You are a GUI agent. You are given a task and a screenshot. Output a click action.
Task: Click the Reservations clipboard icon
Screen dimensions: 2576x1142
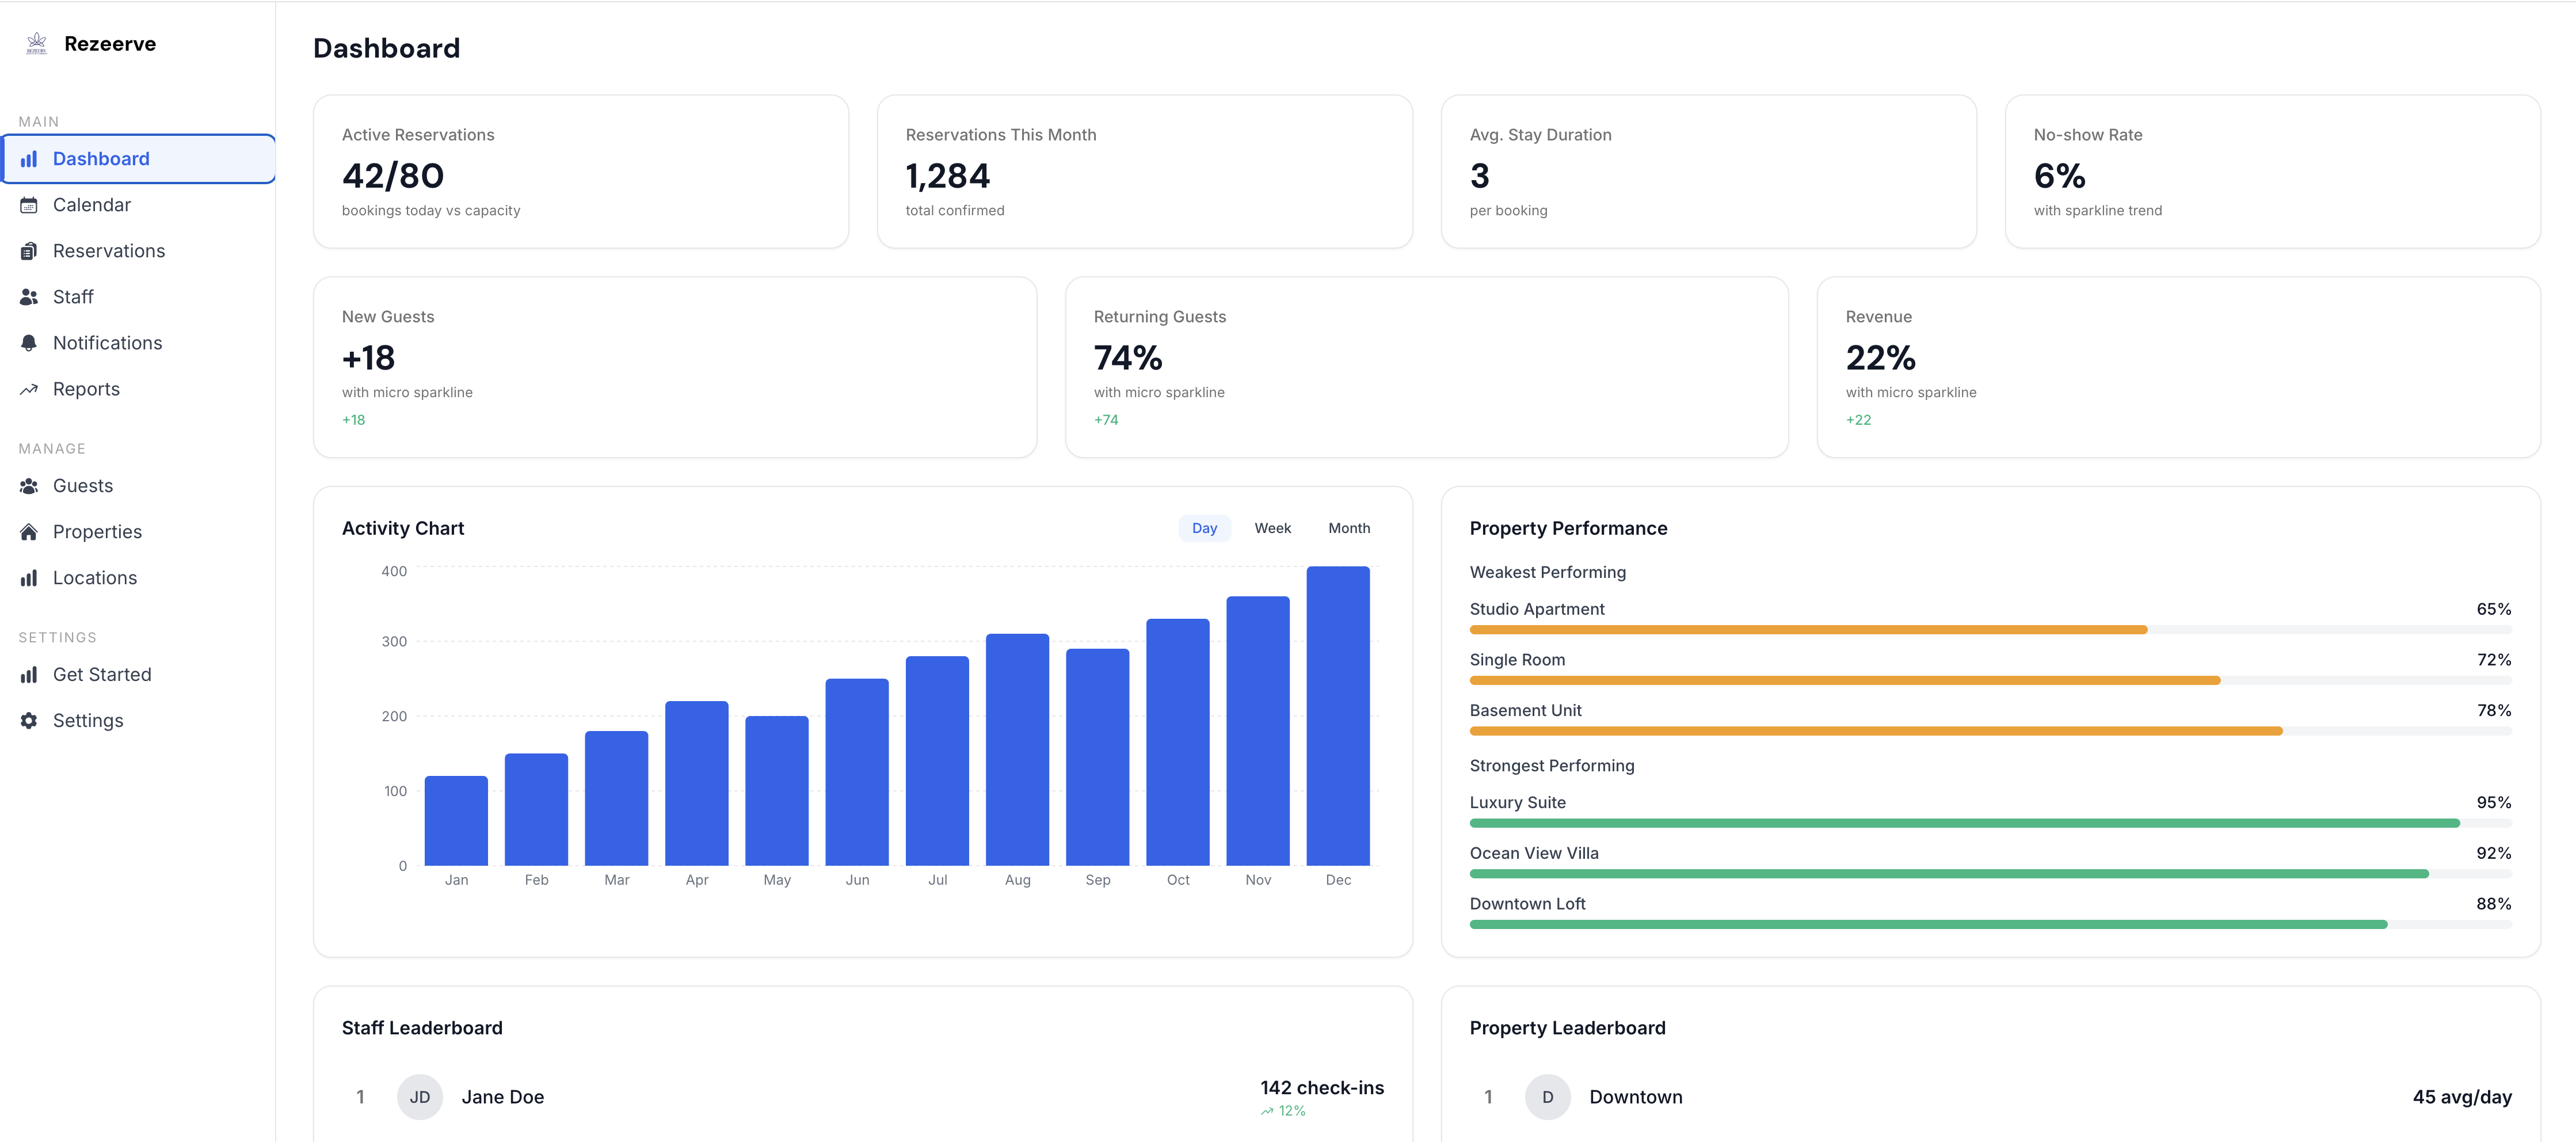click(29, 251)
